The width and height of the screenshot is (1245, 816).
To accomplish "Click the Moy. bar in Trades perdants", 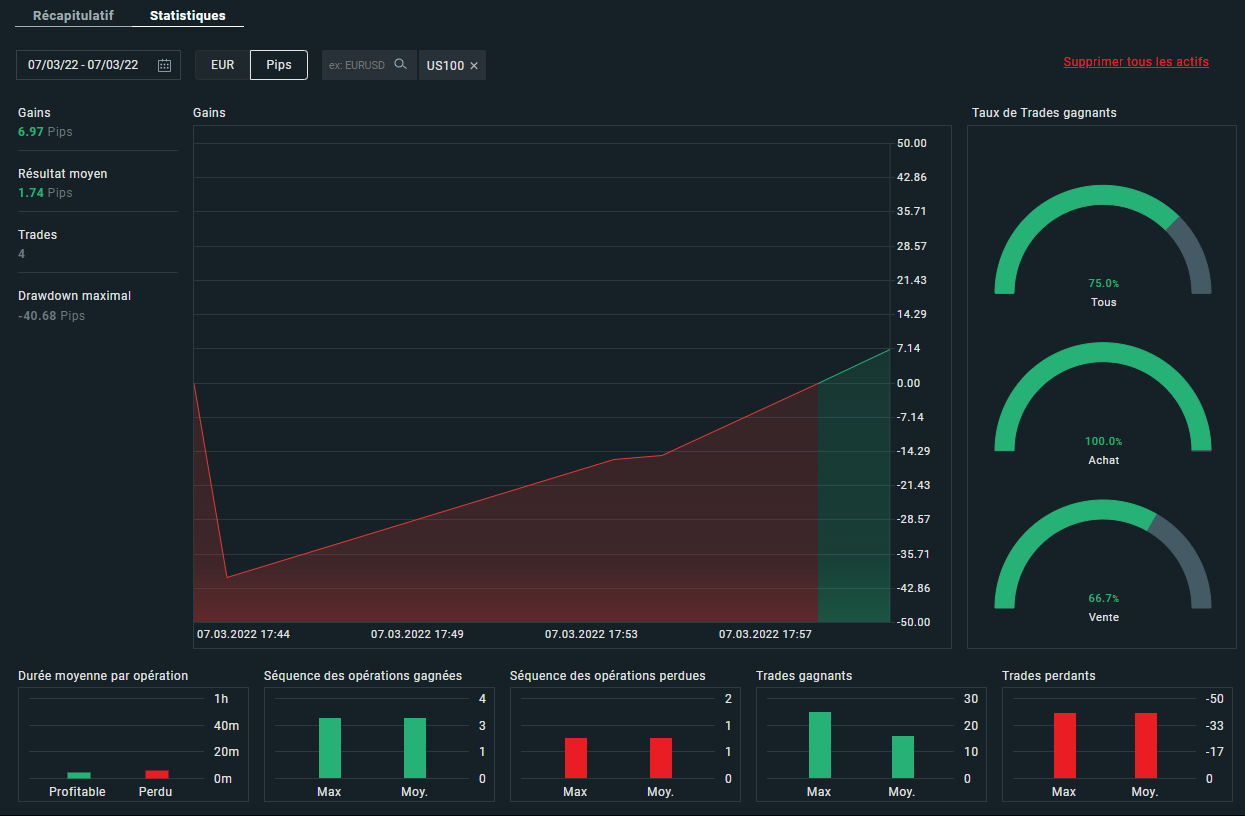I will [1146, 745].
